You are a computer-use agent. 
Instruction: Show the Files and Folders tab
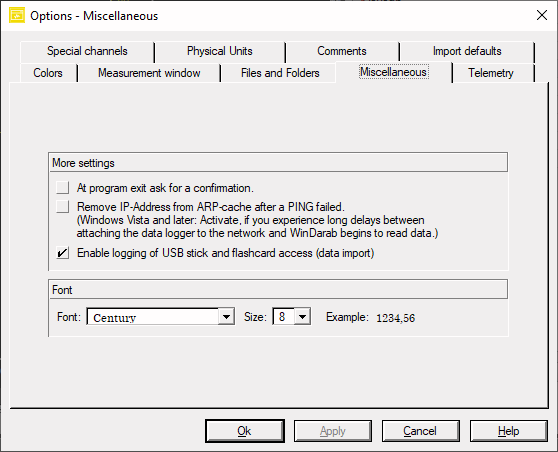point(280,73)
